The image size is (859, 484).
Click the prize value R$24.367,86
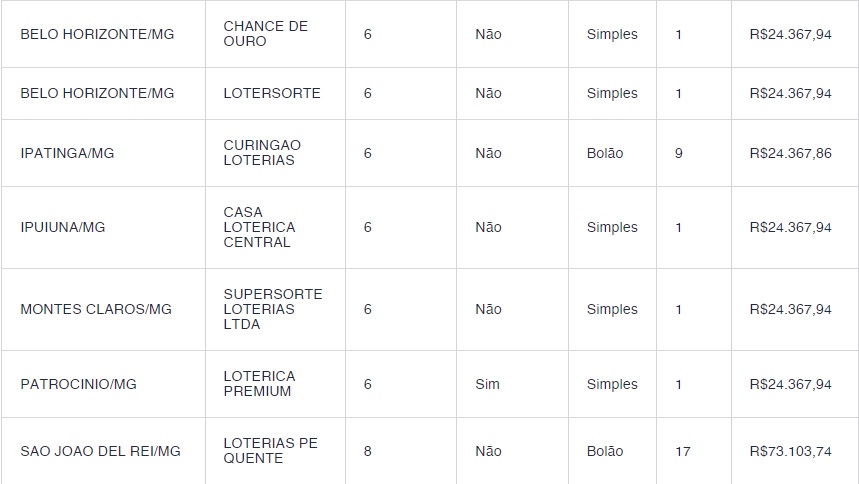[x=790, y=153]
